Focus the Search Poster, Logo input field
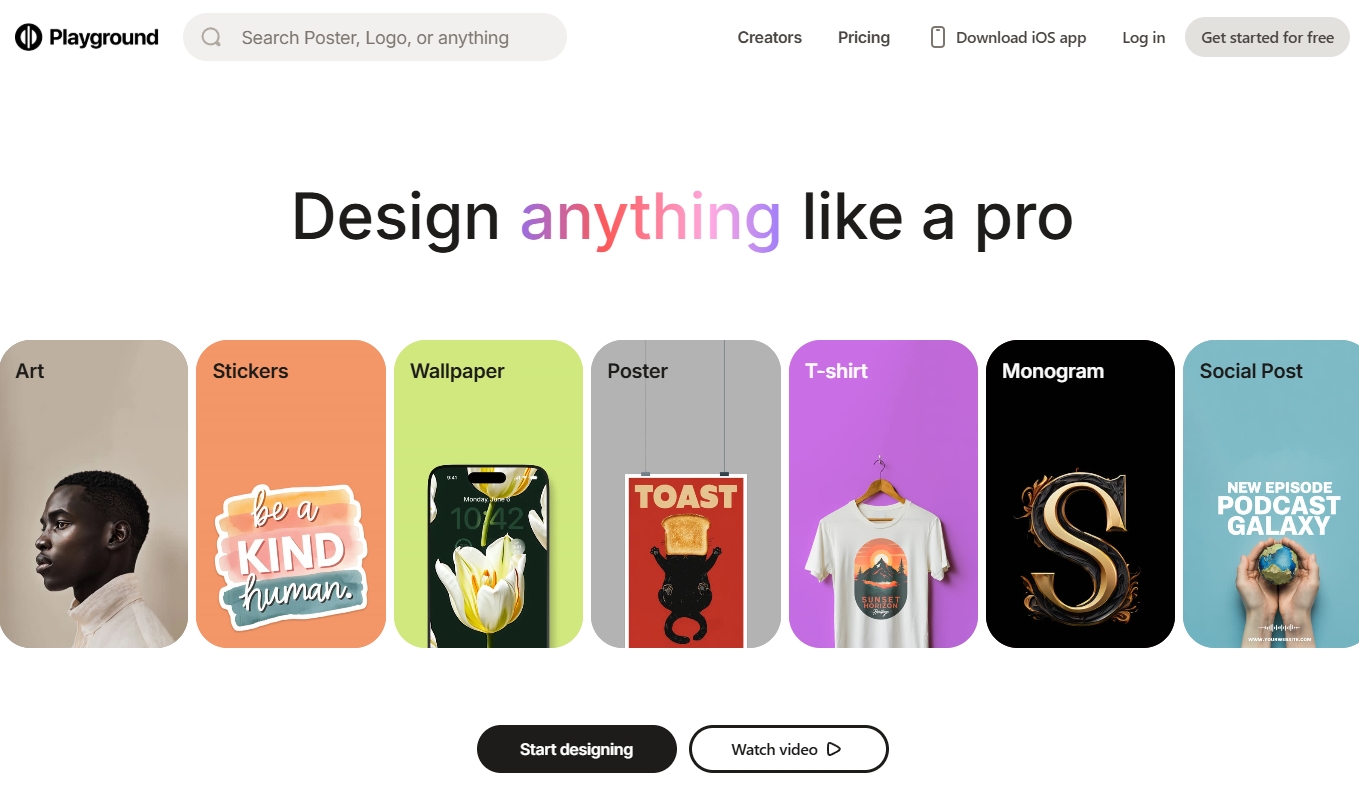 (375, 37)
